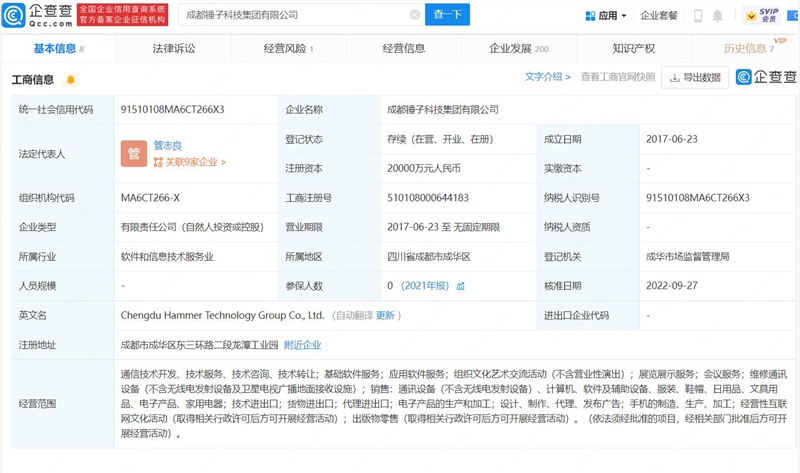Viewport: 800px width, 473px height.
Task: Switch to the 历史信息 VIP tab
Action: [749, 48]
